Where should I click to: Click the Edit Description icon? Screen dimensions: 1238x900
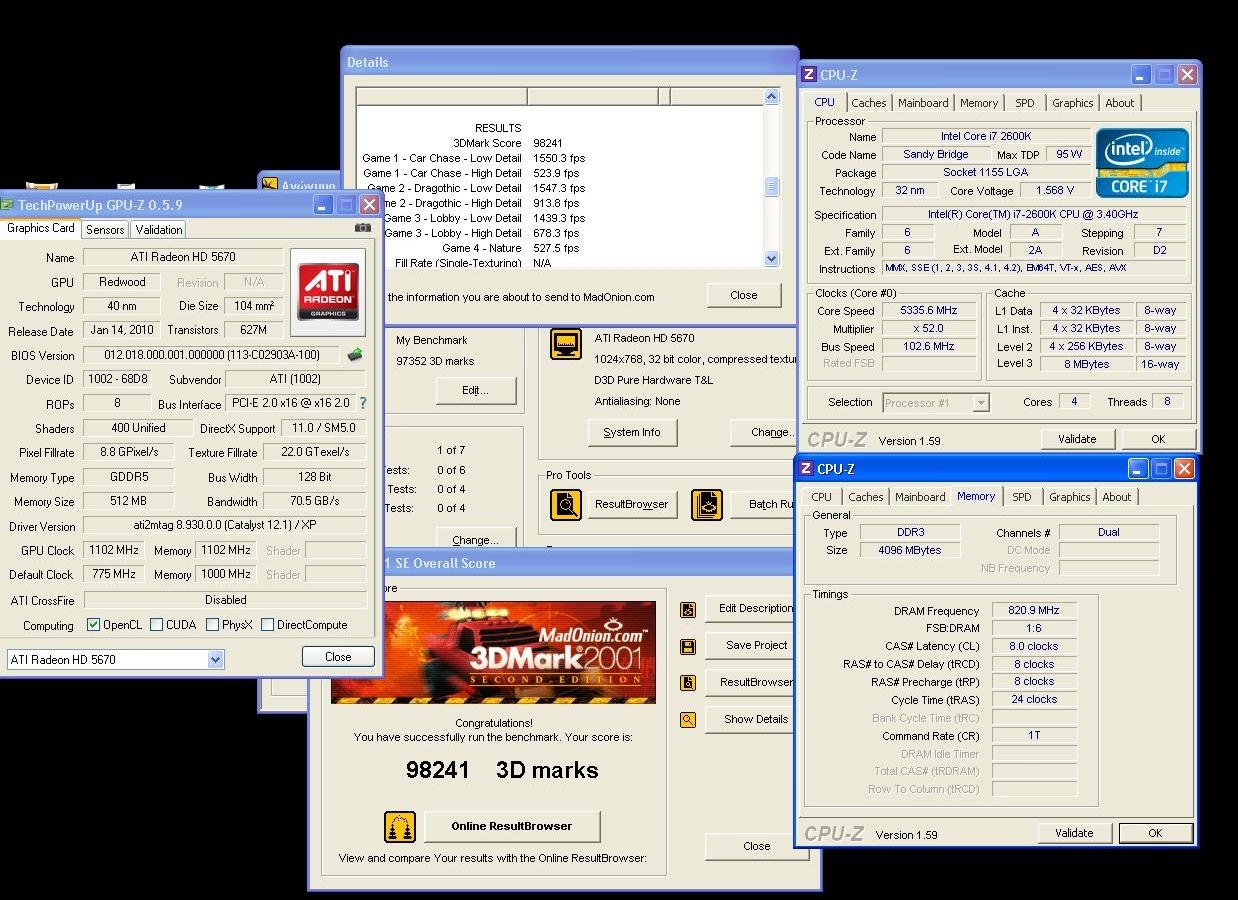[x=688, y=610]
